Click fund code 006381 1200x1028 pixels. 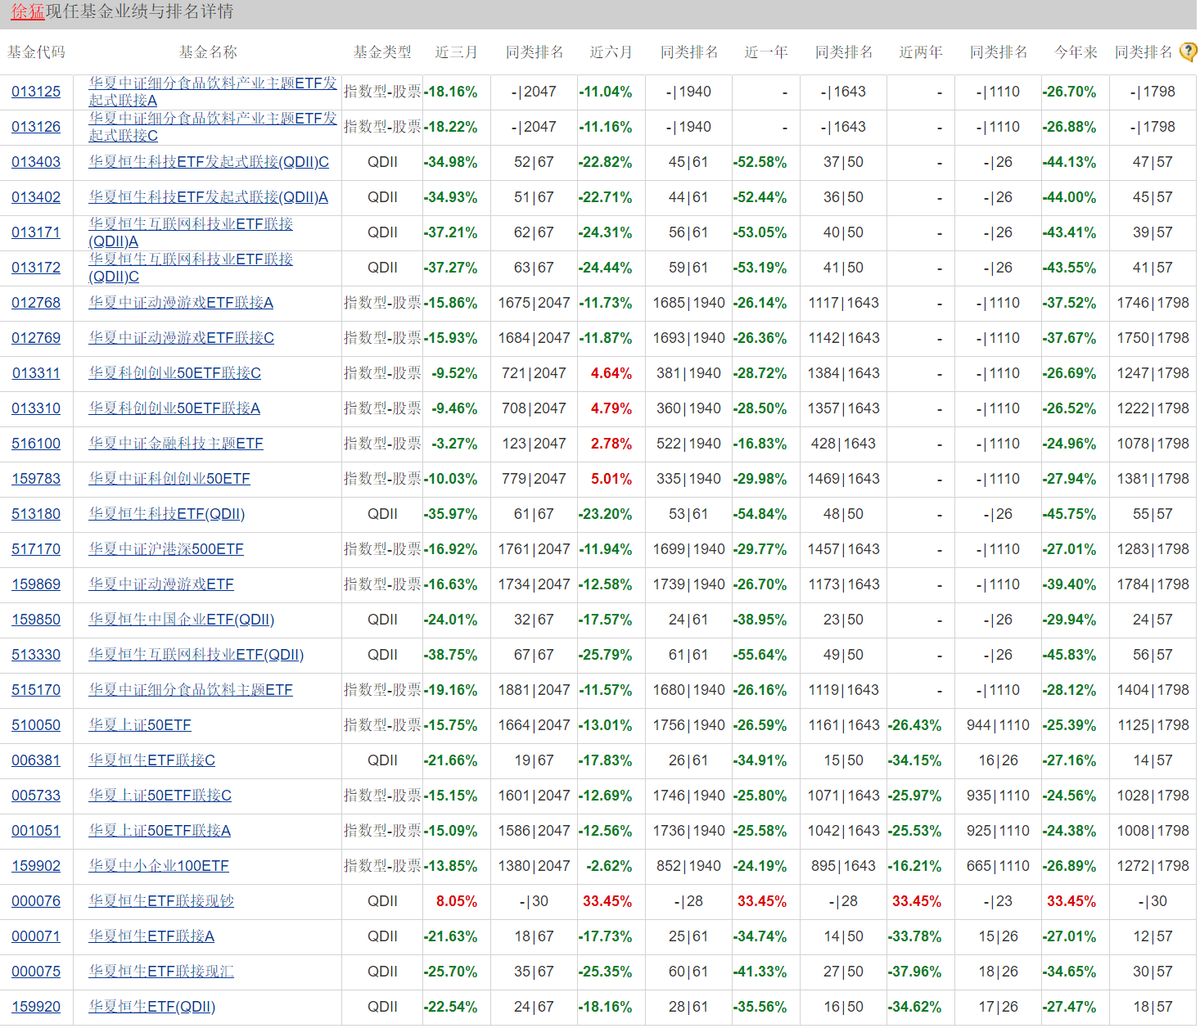coord(36,760)
